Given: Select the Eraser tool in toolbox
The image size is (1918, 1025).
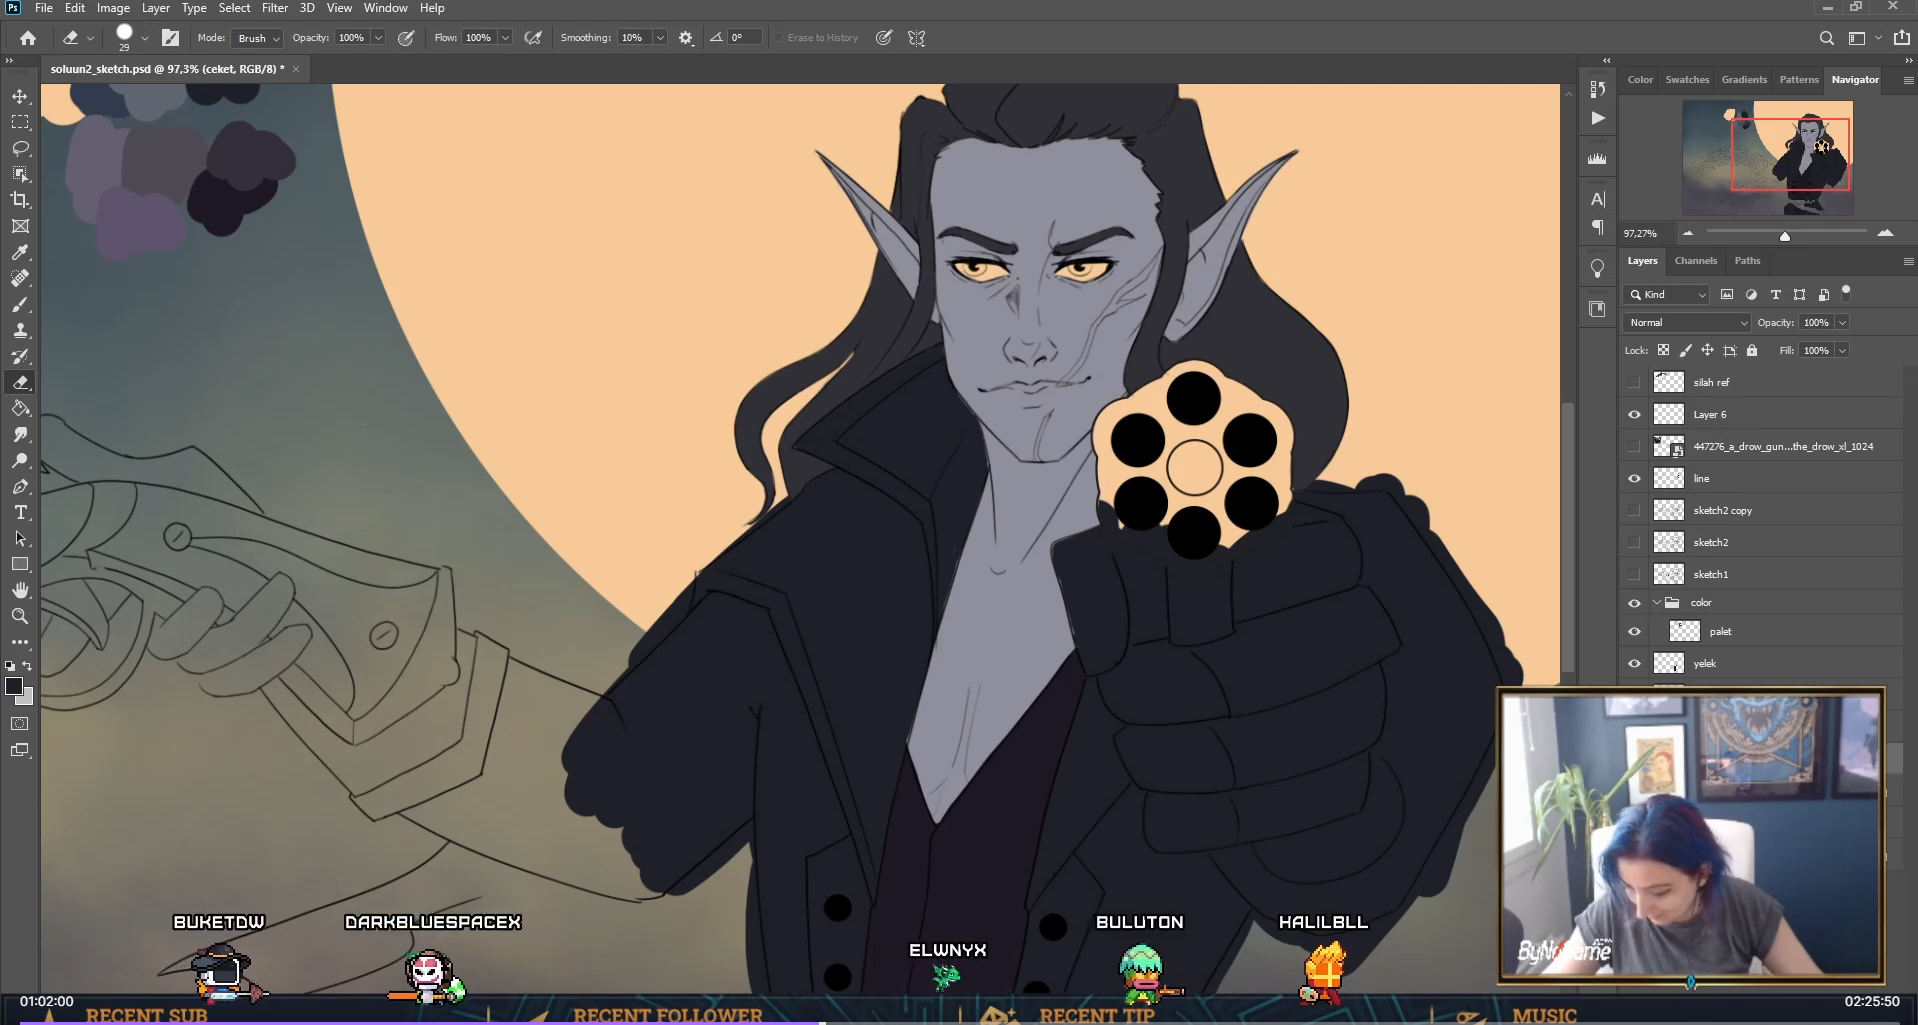Looking at the screenshot, I should tap(20, 382).
